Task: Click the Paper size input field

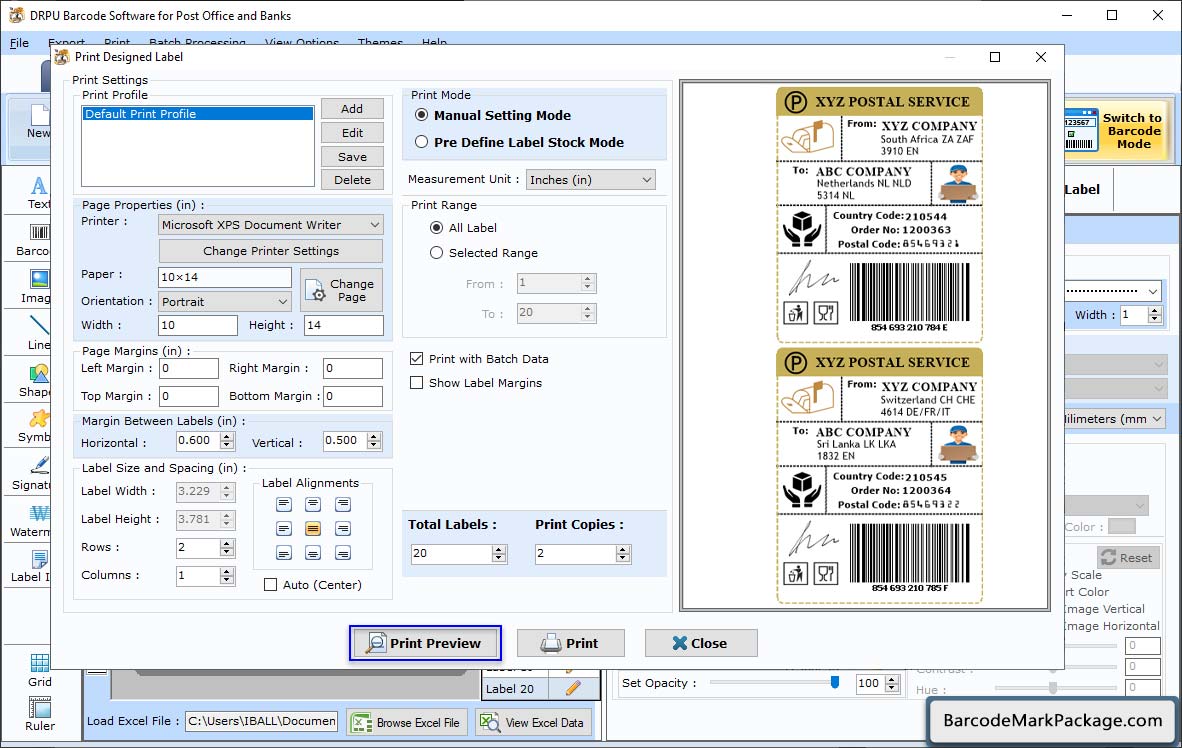Action: coord(225,277)
